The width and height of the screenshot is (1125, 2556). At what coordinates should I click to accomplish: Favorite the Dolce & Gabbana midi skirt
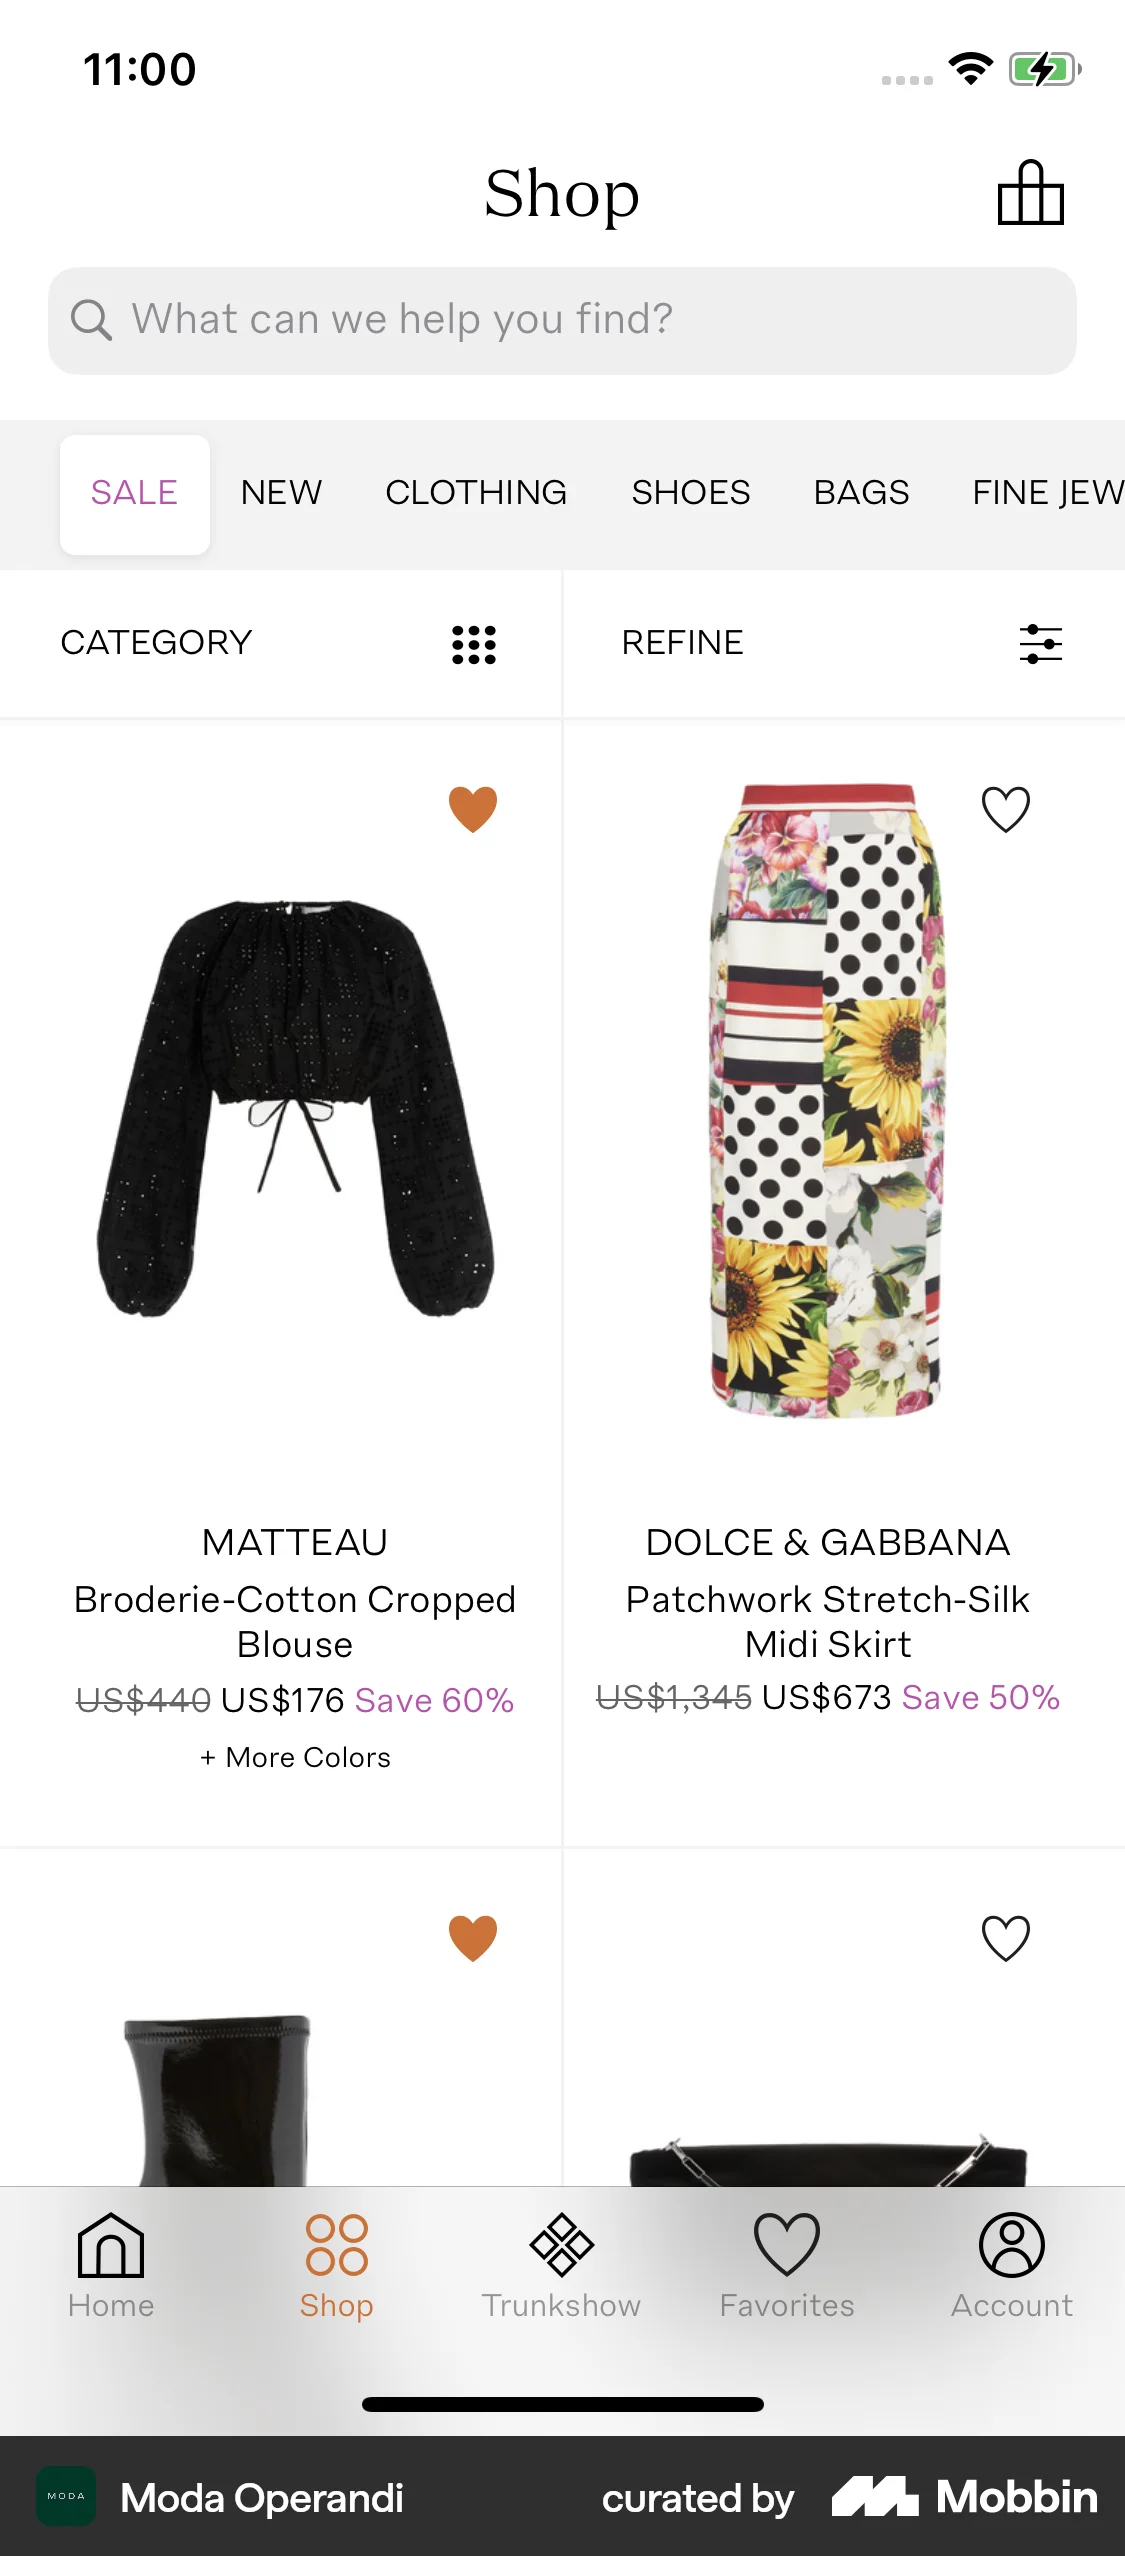tap(1005, 809)
